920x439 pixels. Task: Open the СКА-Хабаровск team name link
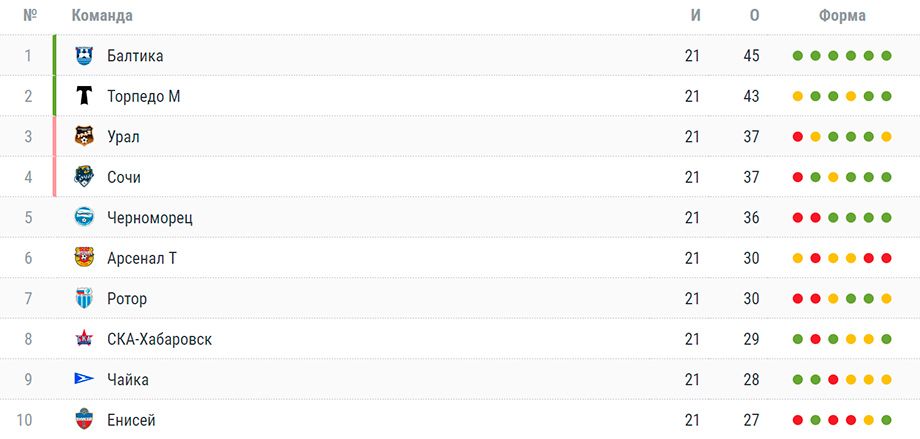159,339
